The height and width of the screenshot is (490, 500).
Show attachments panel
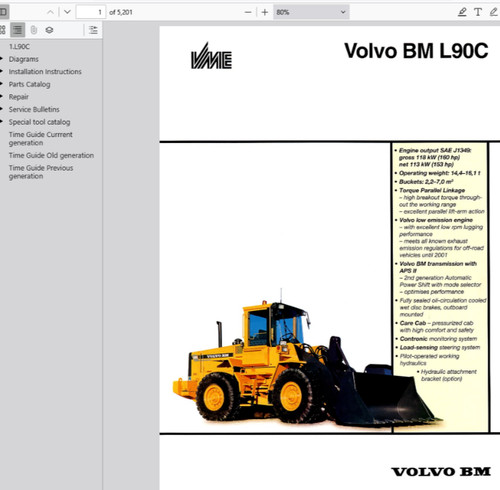[x=34, y=30]
